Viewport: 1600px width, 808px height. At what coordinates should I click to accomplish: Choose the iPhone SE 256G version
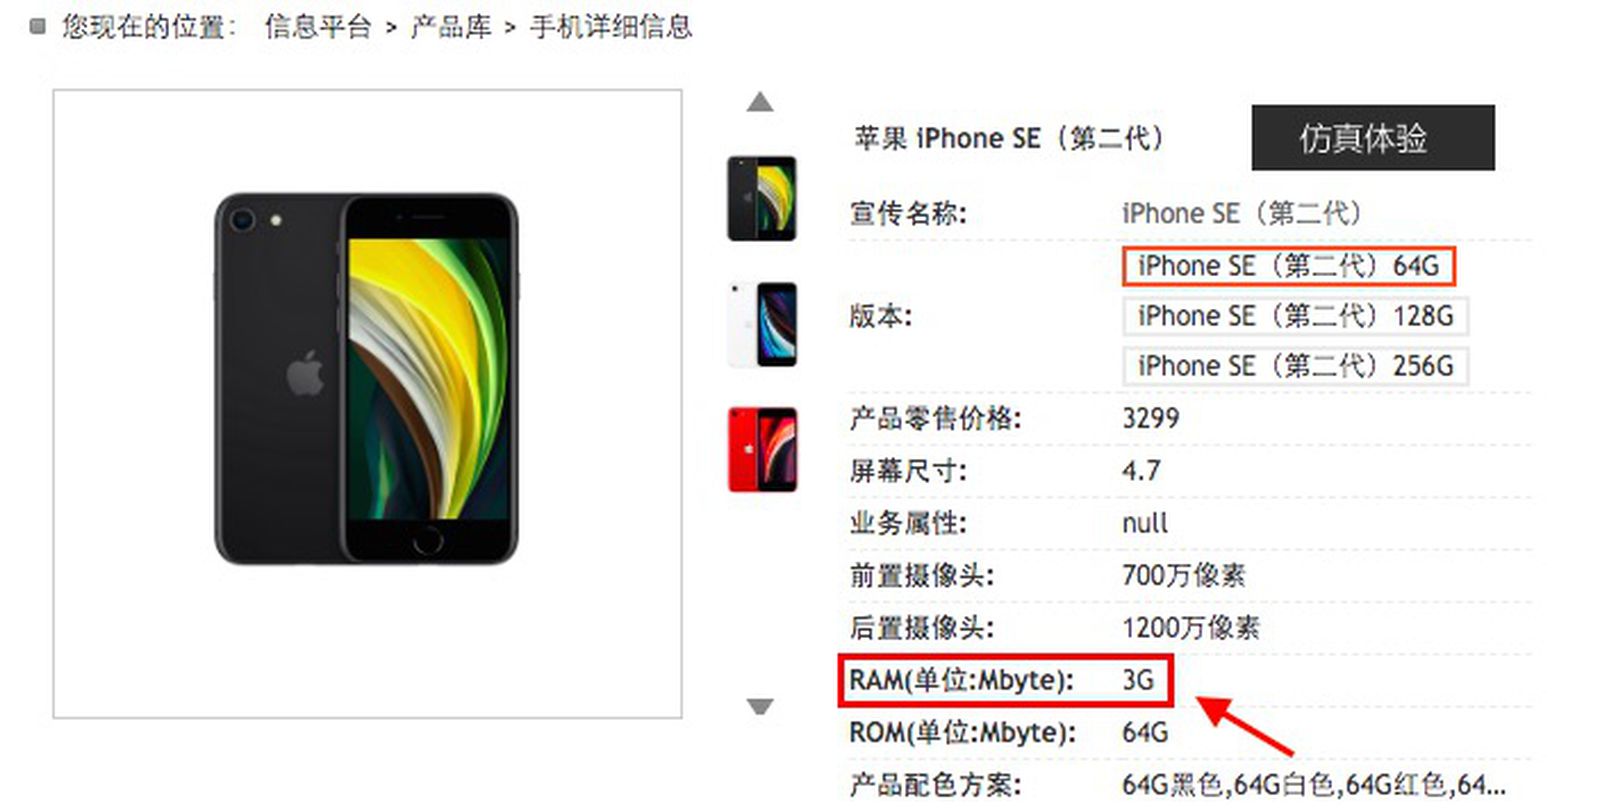[x=1295, y=366]
